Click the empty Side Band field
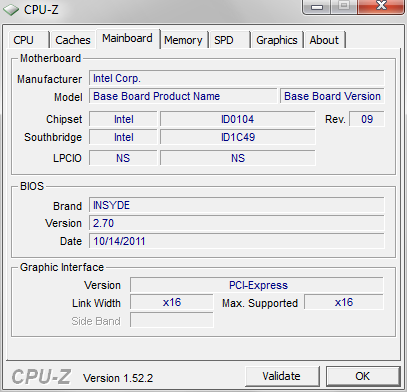This screenshot has height=392, width=407. 172,320
